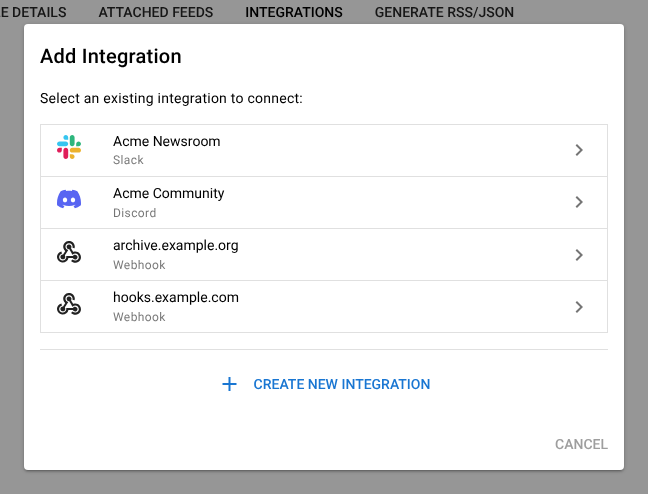648x494 pixels.
Task: Open the Generate RSS/JSON tab
Action: click(444, 12)
